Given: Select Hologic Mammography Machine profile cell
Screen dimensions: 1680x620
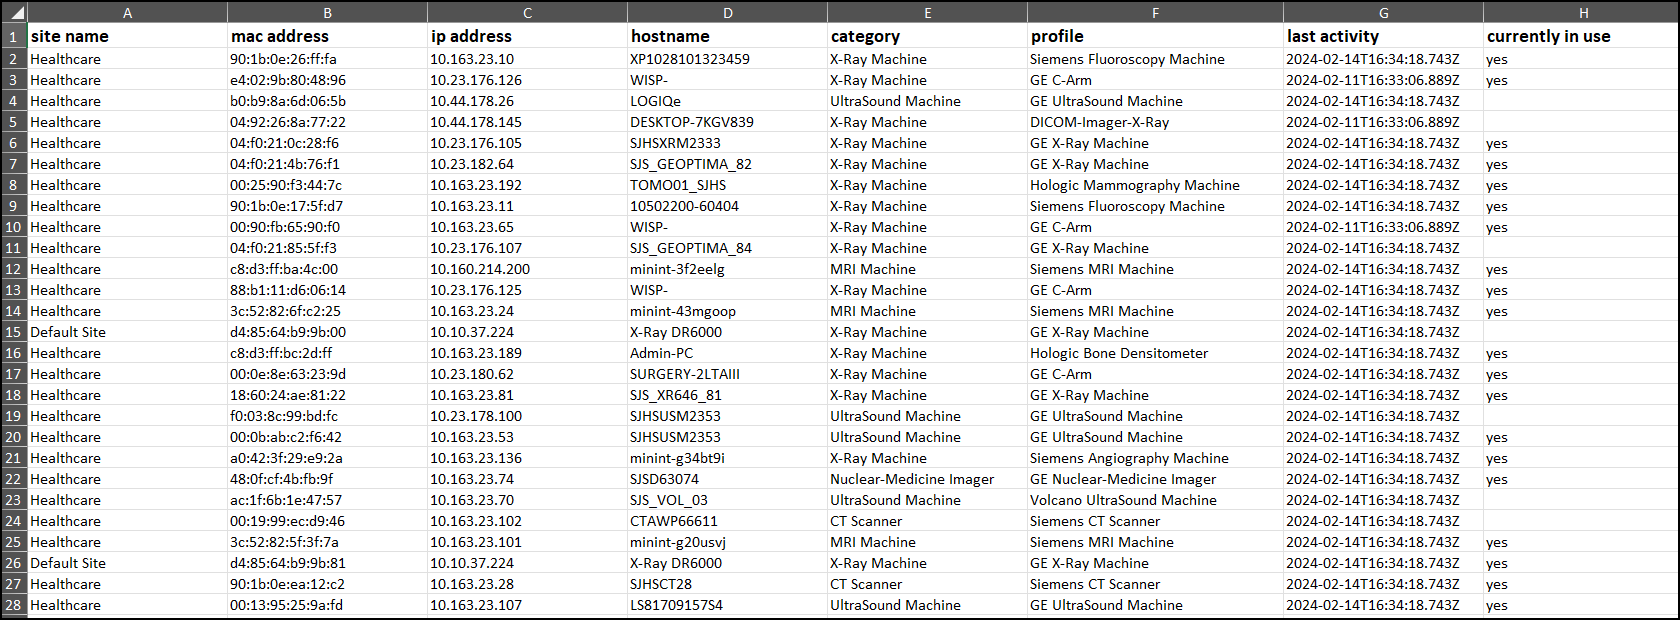Looking at the screenshot, I should [1156, 185].
